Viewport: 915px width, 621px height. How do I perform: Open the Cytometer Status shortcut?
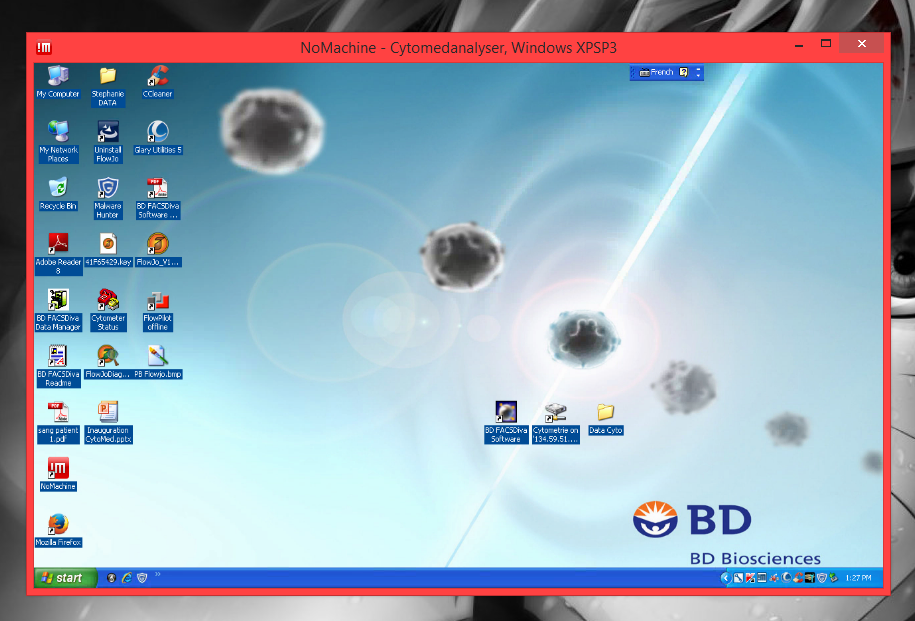[x=108, y=310]
